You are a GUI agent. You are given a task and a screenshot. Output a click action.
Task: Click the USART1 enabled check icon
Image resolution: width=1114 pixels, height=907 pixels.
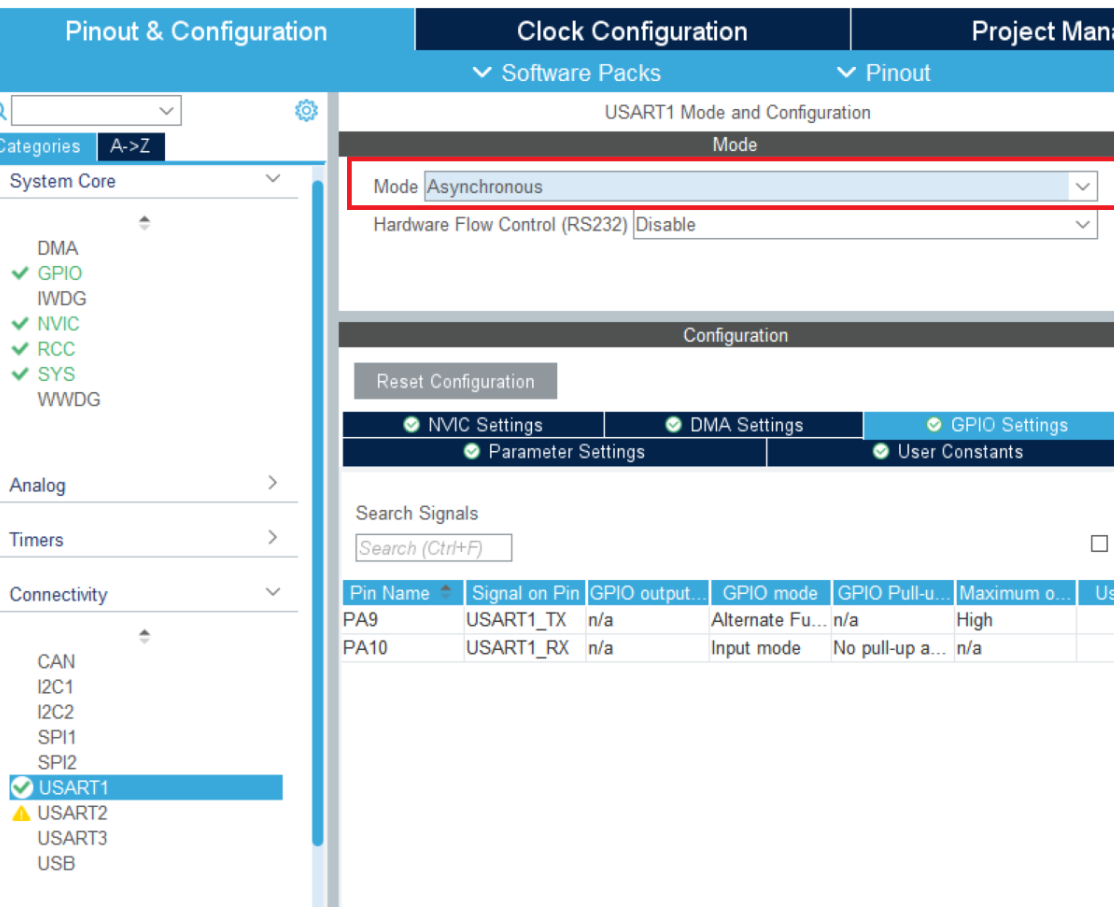pos(22,788)
